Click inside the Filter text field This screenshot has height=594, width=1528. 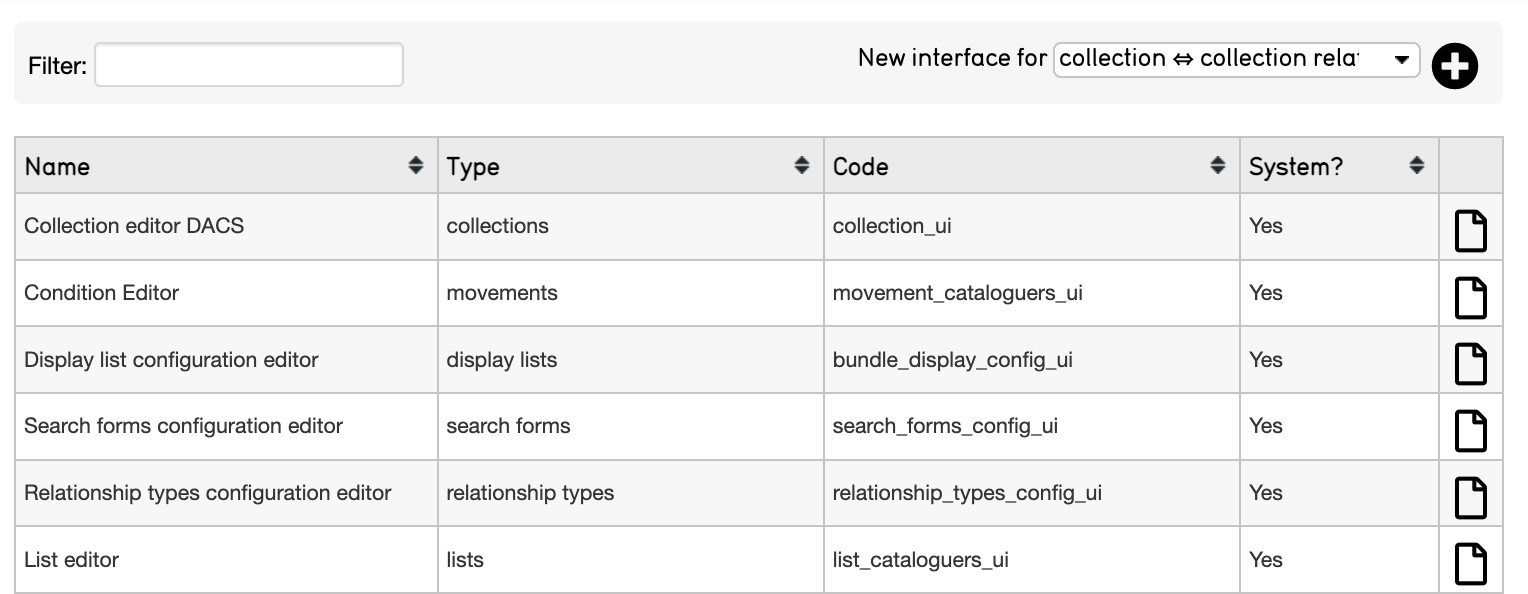pos(249,65)
